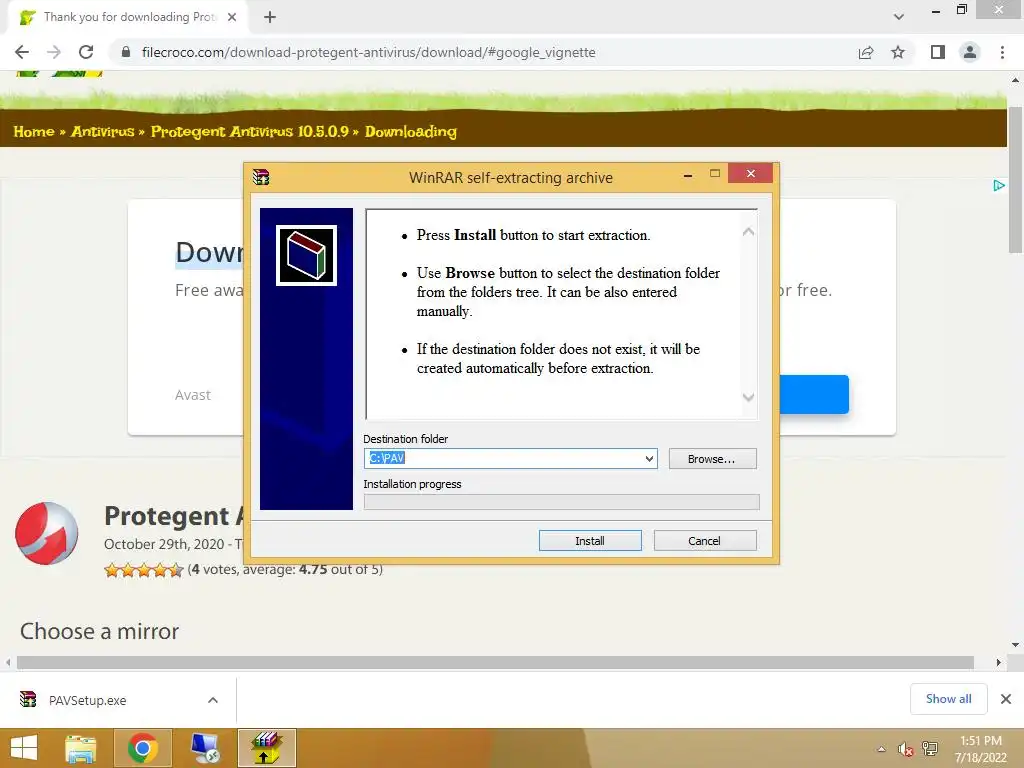Open the clock showing 1:51 PM

[980, 748]
